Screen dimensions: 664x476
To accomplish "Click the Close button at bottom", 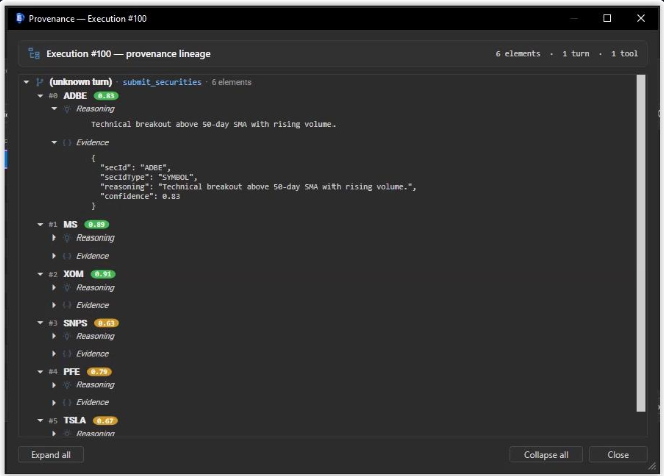I will 618,454.
